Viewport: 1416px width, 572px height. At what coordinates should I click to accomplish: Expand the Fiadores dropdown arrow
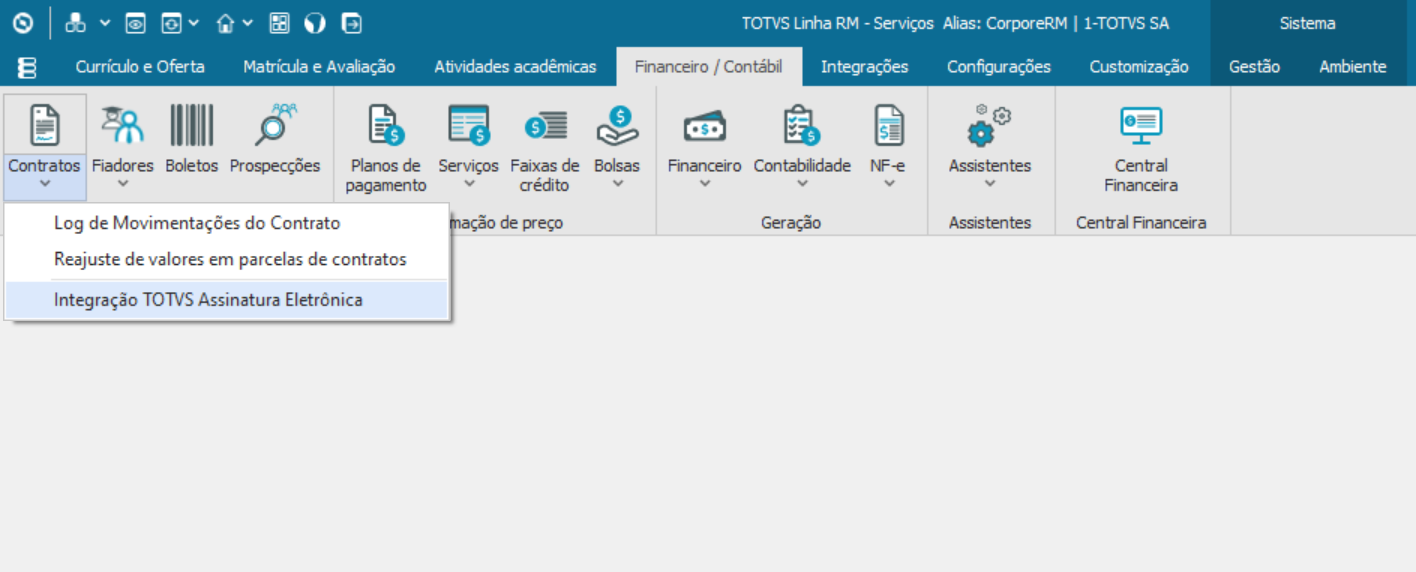(x=123, y=183)
